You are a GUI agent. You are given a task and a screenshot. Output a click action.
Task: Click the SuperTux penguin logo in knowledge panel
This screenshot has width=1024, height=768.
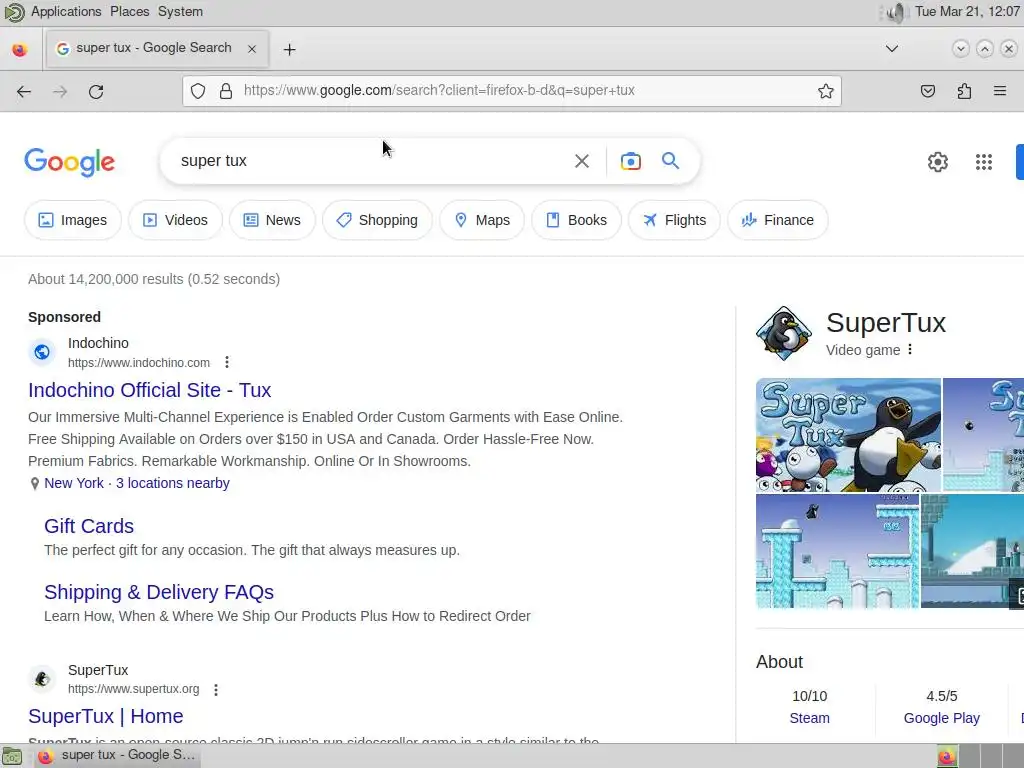coord(784,333)
